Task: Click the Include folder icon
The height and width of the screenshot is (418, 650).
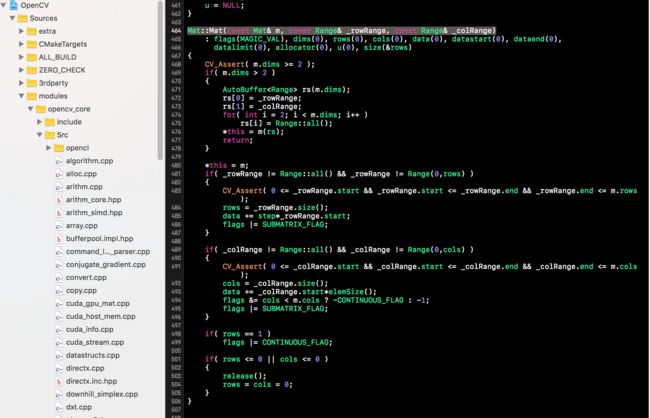Action: (x=50, y=122)
